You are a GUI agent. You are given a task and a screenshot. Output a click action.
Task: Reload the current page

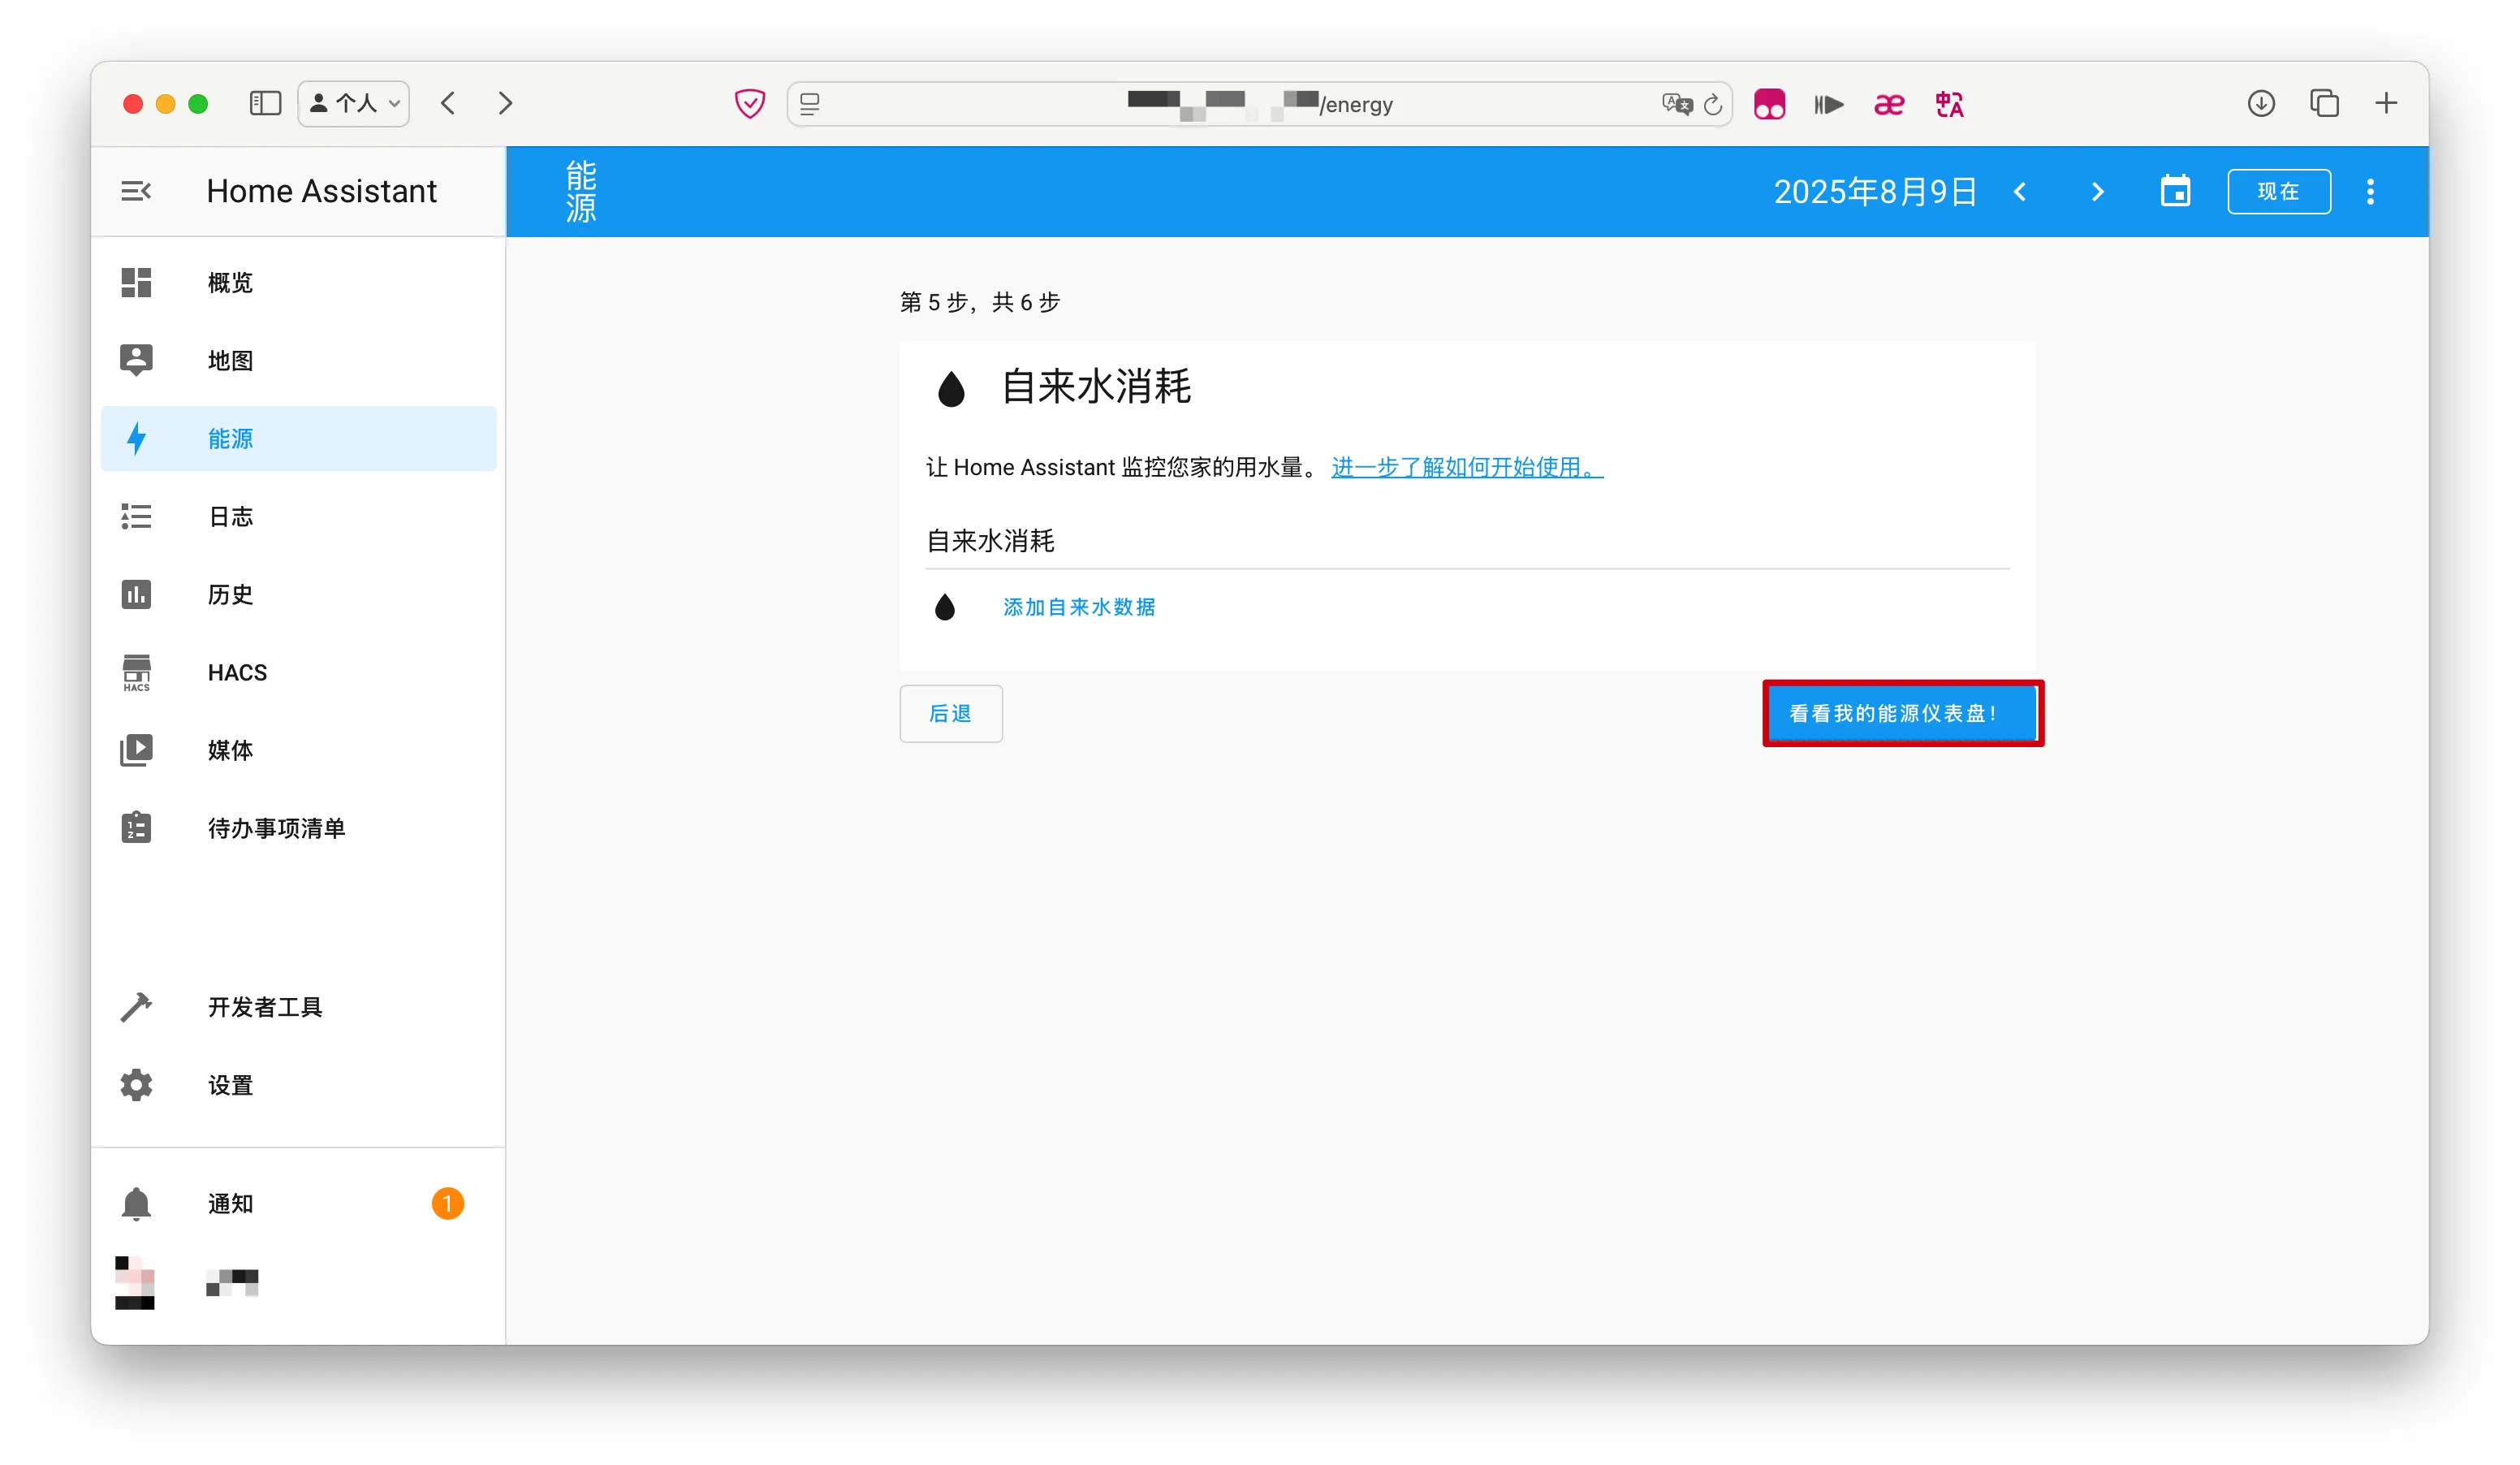coord(1713,104)
